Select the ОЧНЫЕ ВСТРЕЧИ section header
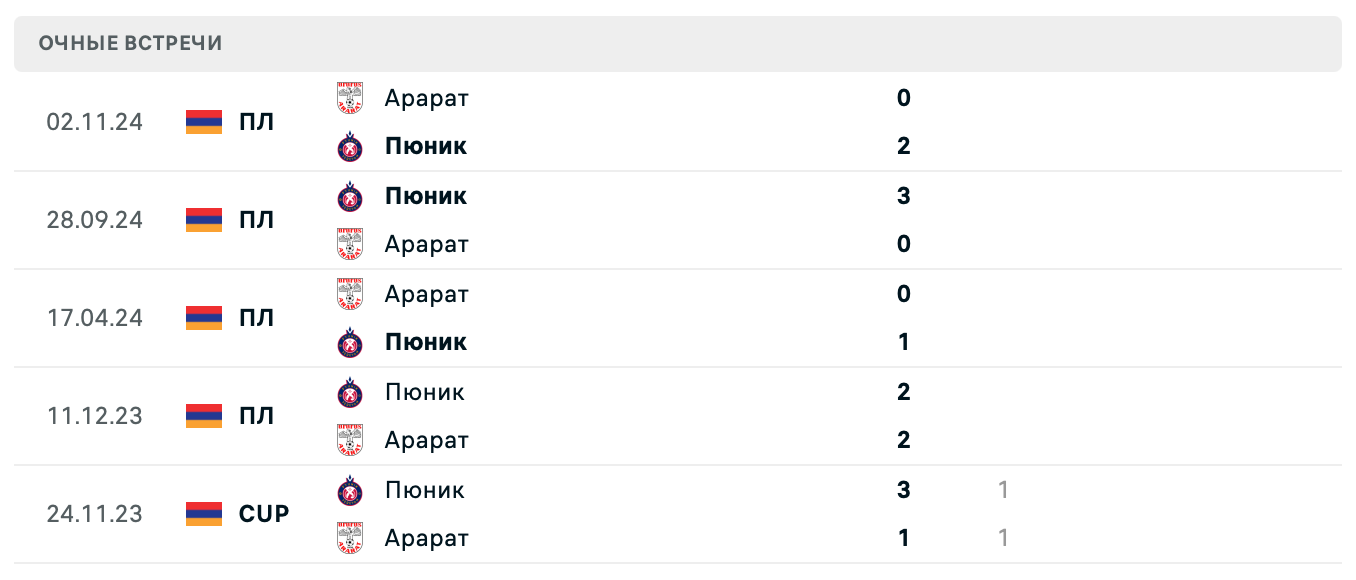The image size is (1356, 580). 131,43
